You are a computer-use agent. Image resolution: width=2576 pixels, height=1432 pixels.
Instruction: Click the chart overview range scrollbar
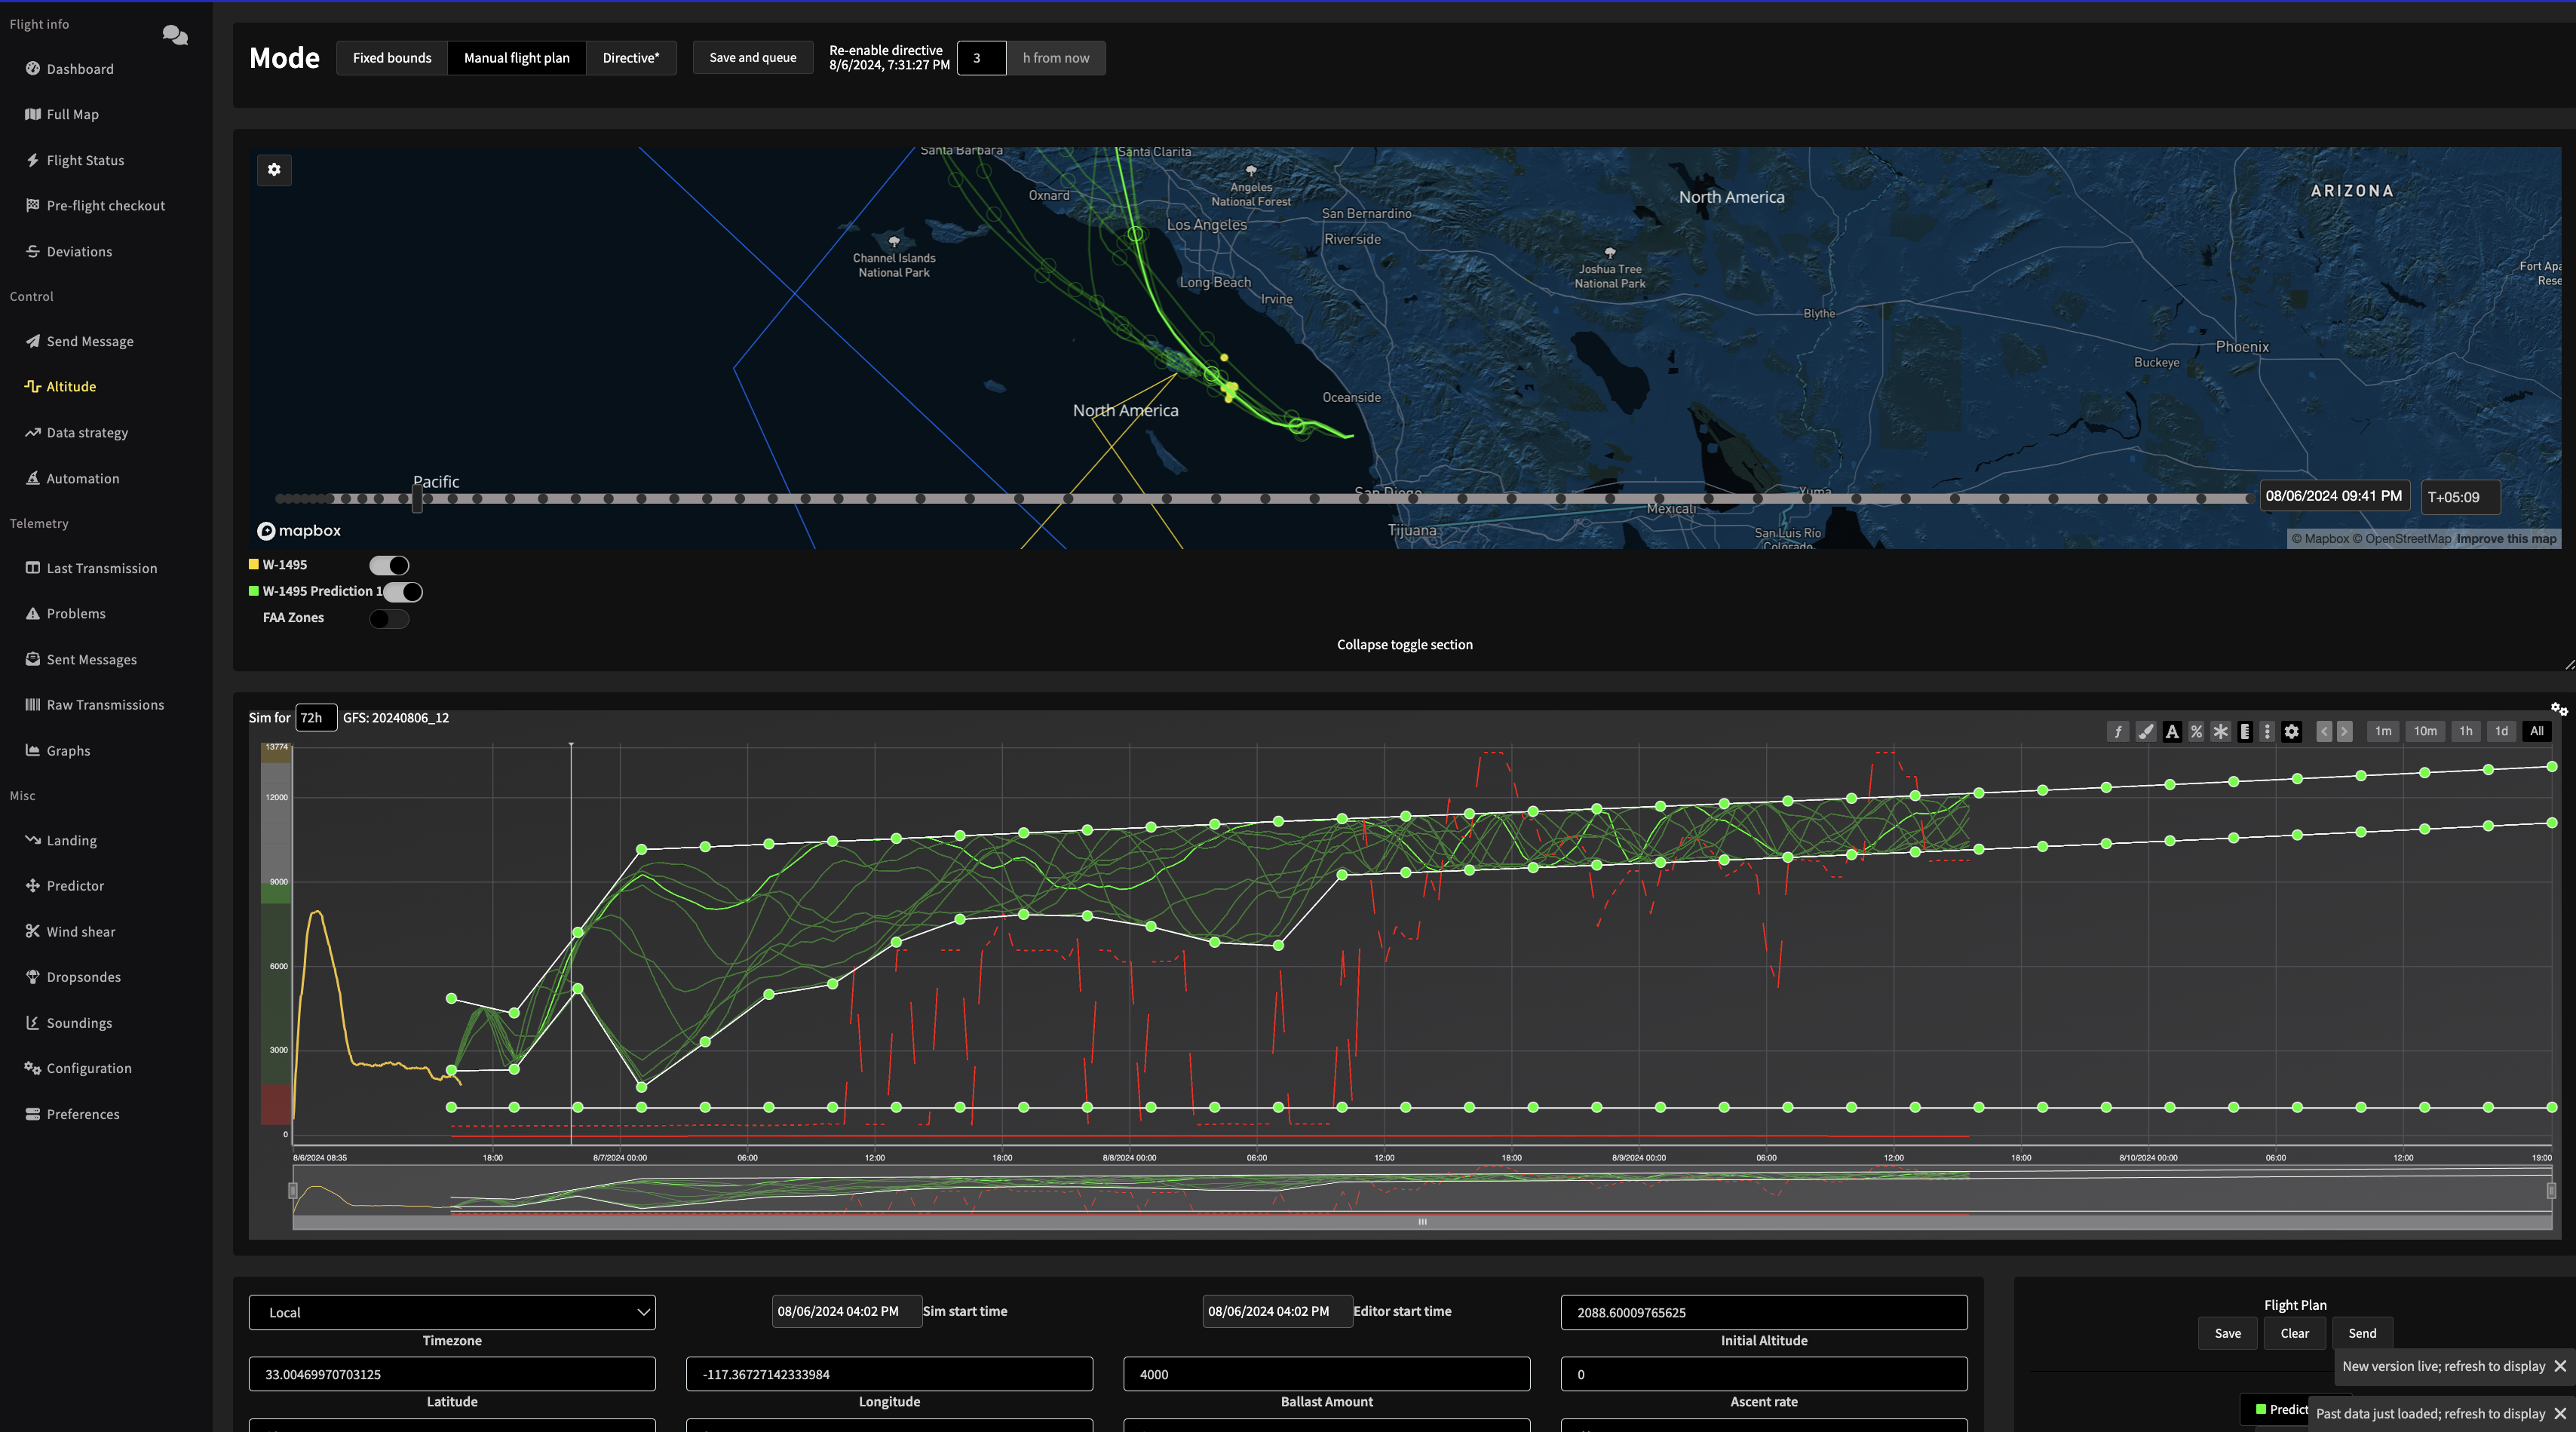[1421, 1222]
